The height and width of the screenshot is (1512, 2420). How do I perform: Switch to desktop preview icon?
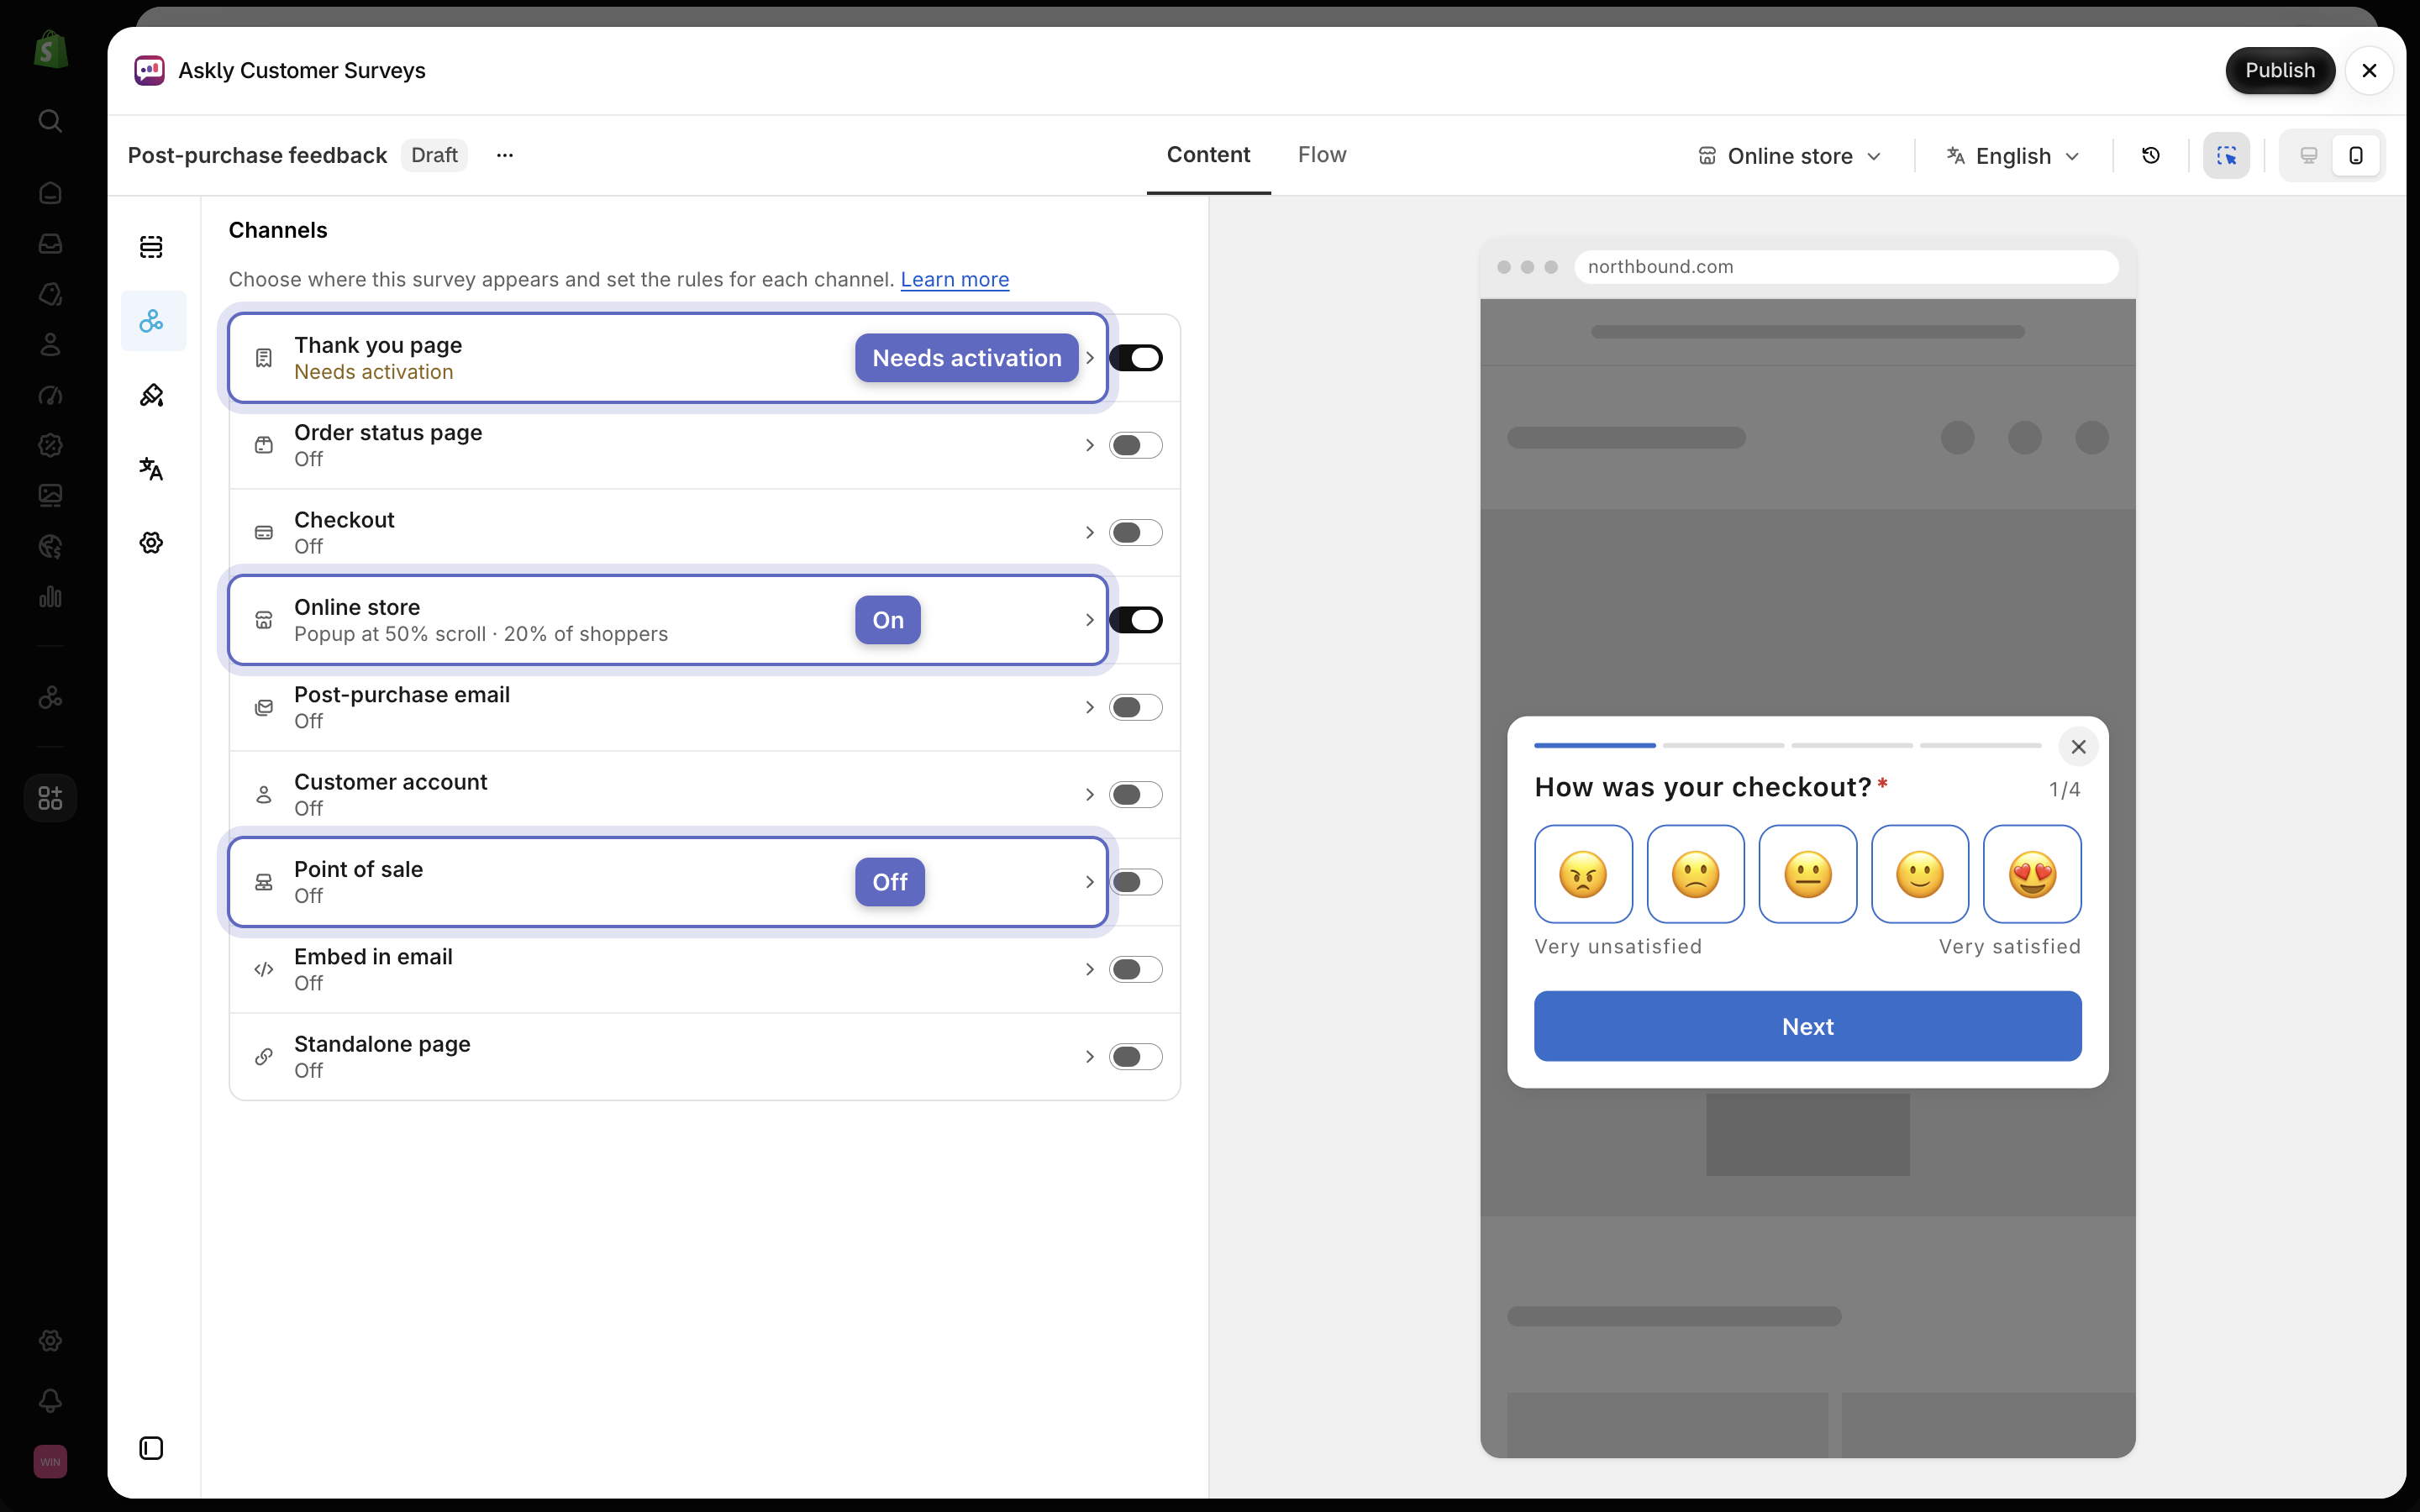(x=2309, y=155)
